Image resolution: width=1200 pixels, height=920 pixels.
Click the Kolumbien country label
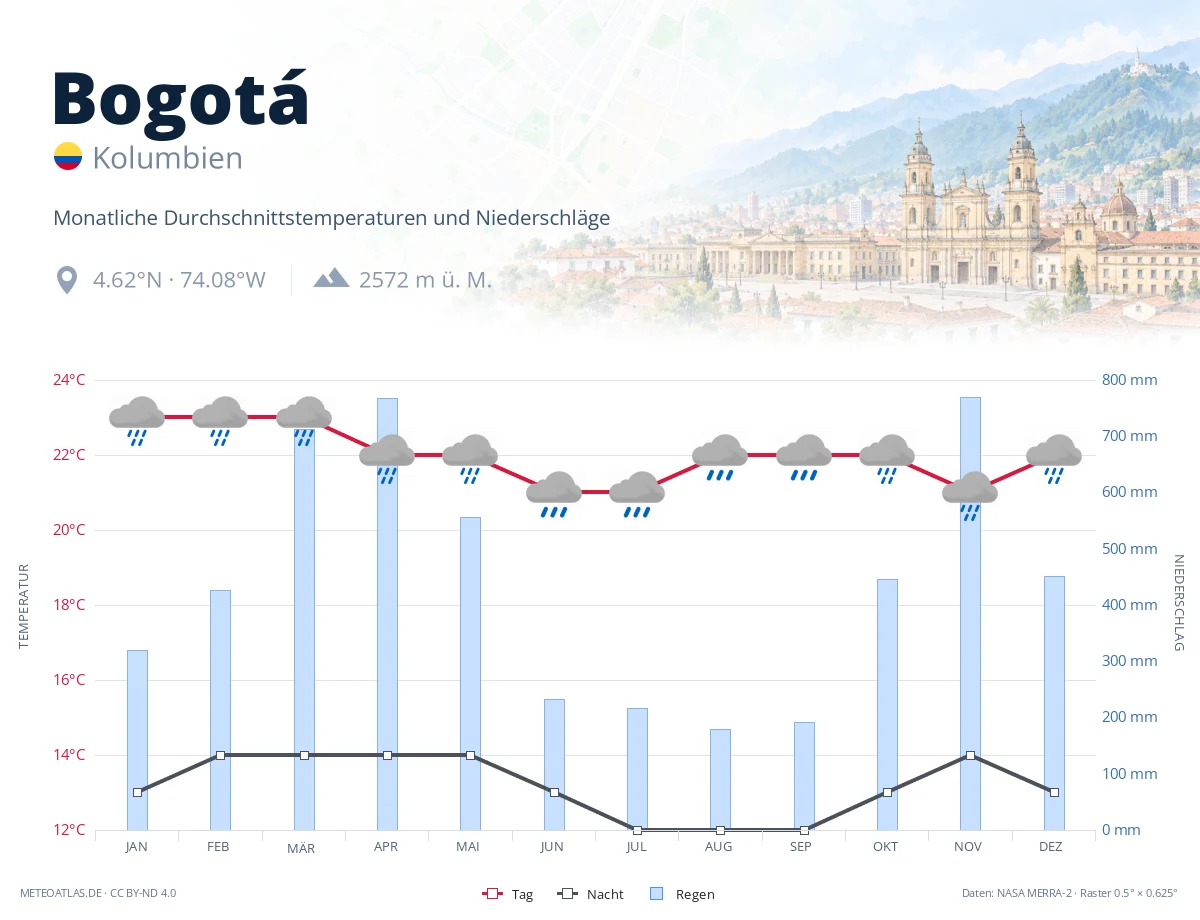pos(167,158)
